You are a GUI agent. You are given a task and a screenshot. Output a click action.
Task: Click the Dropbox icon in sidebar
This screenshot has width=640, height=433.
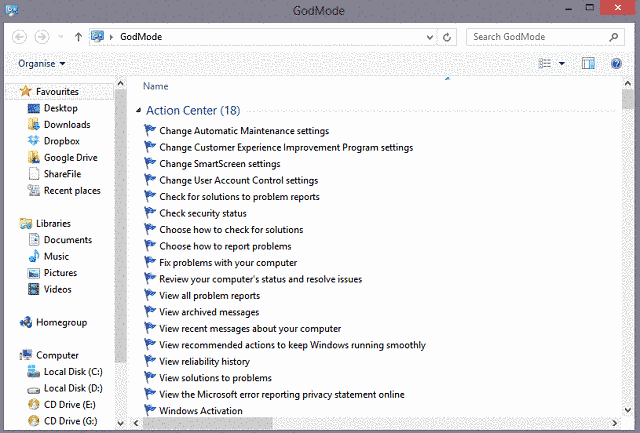pos(33,141)
